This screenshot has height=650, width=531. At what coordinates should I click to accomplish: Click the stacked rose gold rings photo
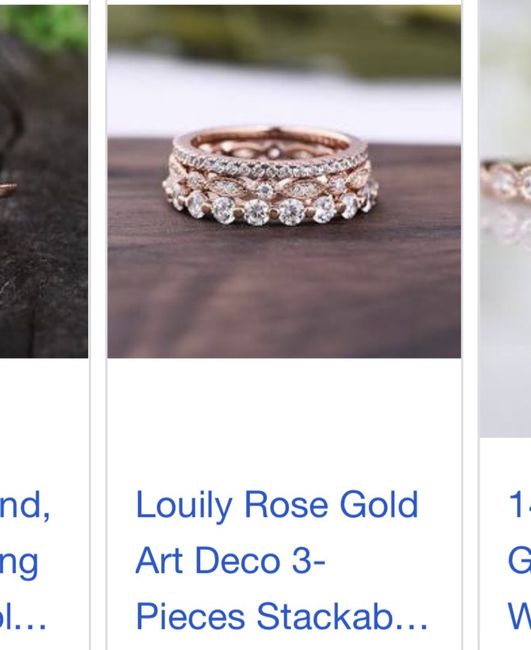284,182
